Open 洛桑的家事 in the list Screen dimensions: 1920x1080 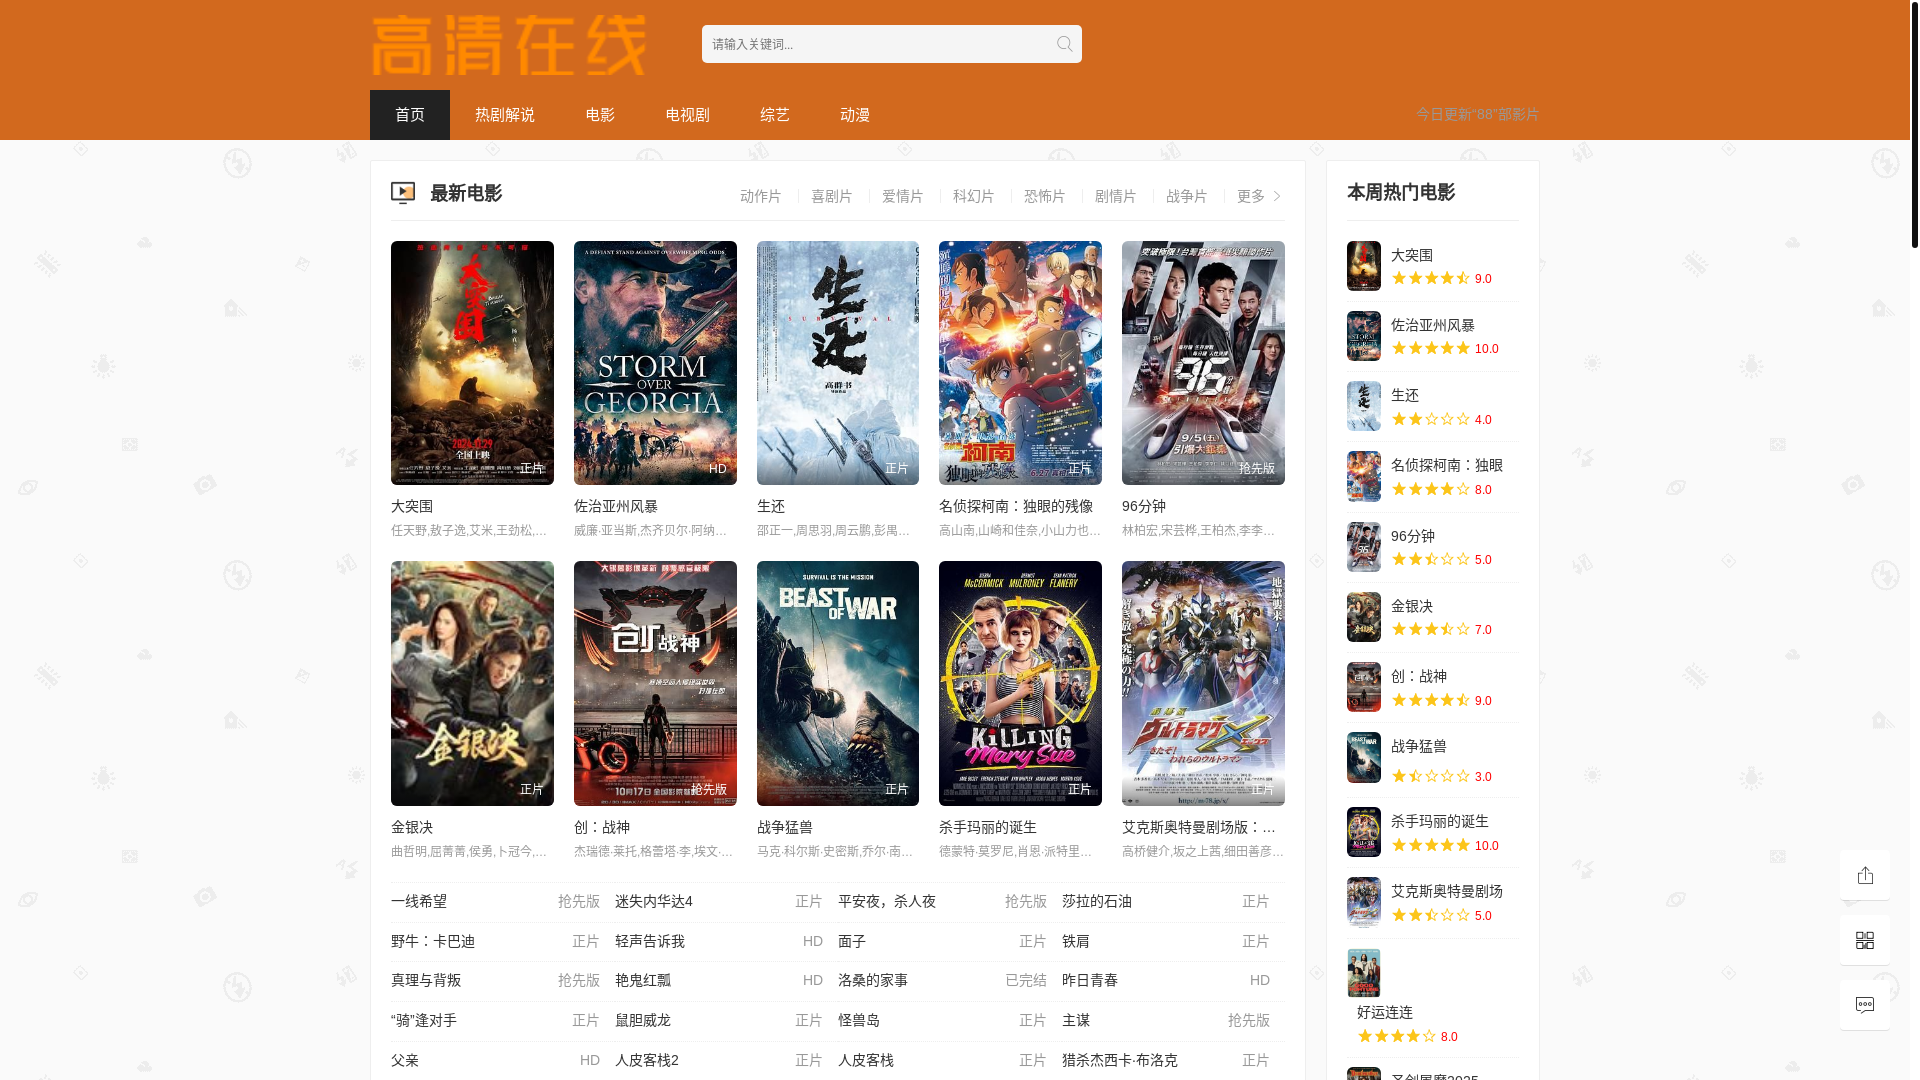873,980
